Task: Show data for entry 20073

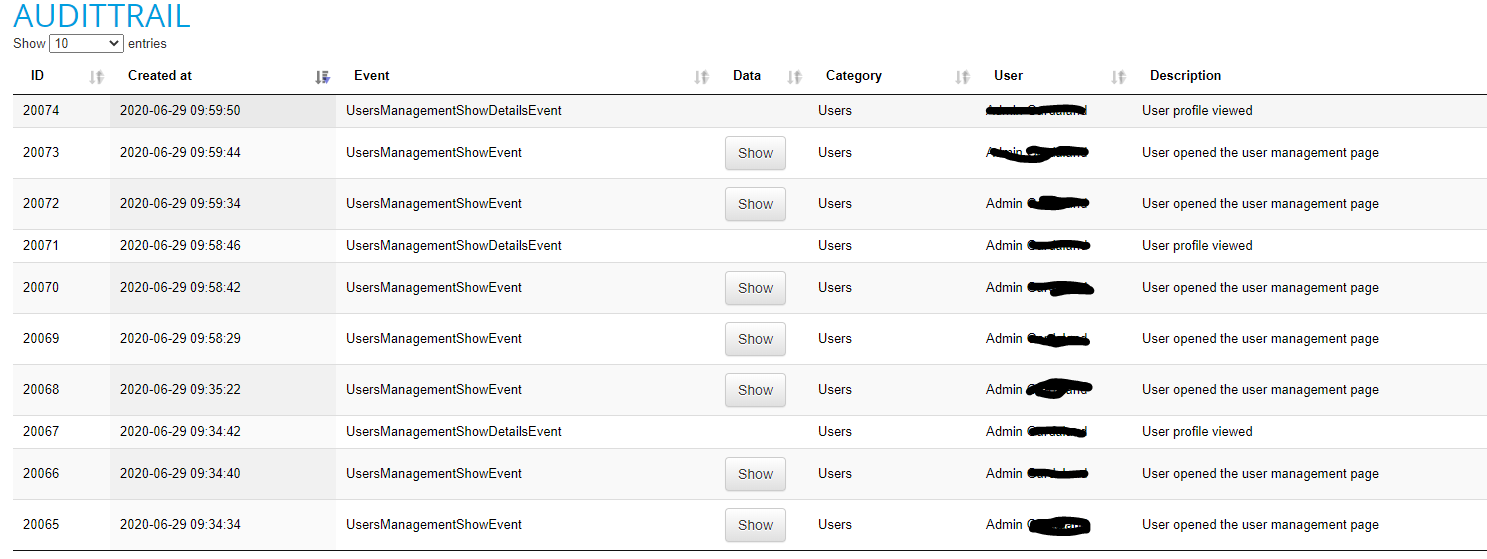Action: (755, 153)
